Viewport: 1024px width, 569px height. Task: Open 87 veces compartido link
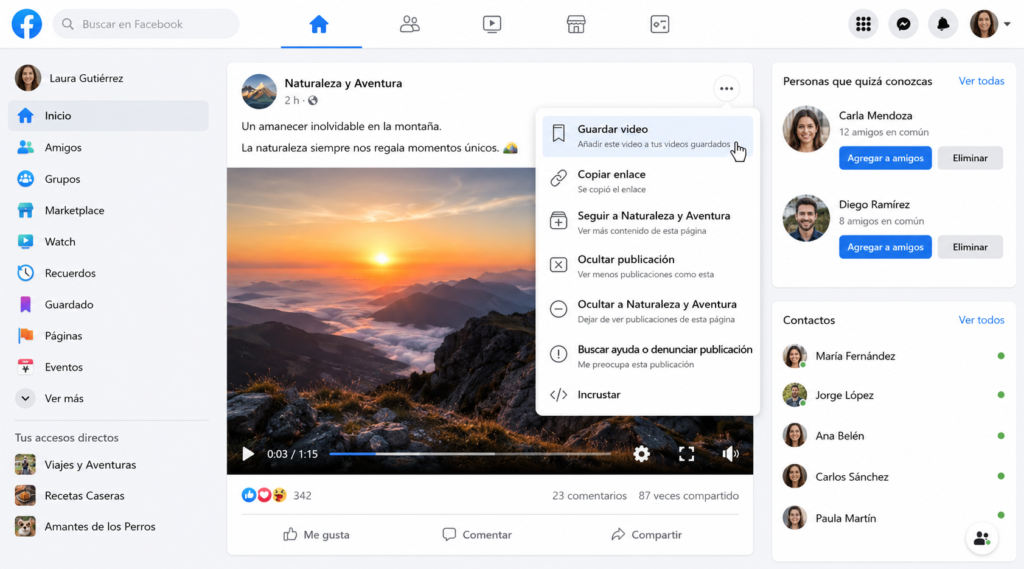(689, 496)
